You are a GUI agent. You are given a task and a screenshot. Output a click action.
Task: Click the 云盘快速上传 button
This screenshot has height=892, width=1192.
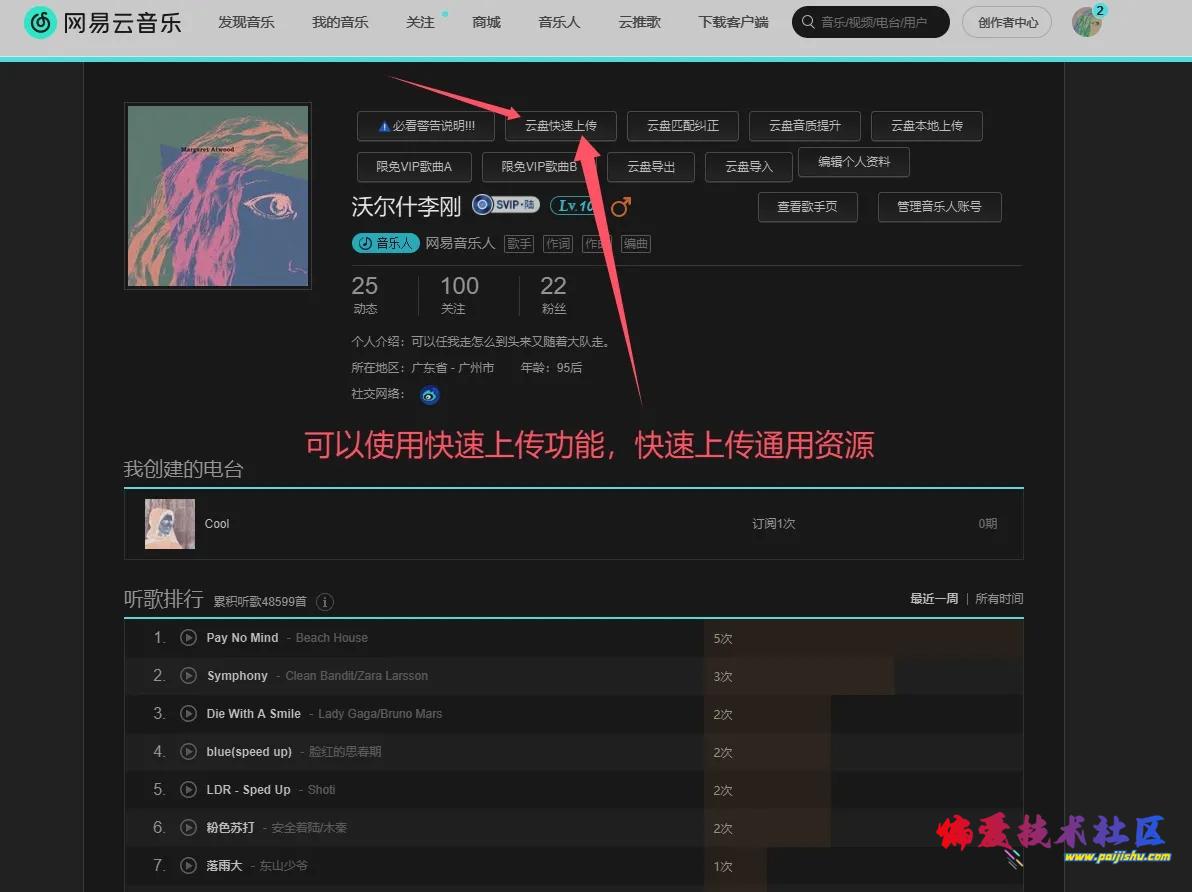(561, 126)
